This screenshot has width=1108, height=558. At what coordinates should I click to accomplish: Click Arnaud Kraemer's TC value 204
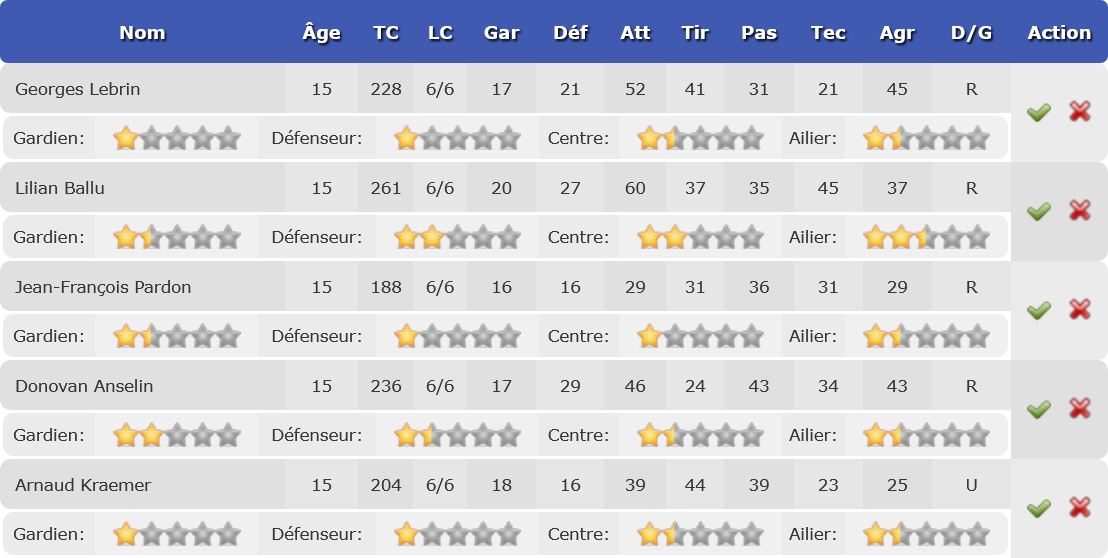pos(386,485)
